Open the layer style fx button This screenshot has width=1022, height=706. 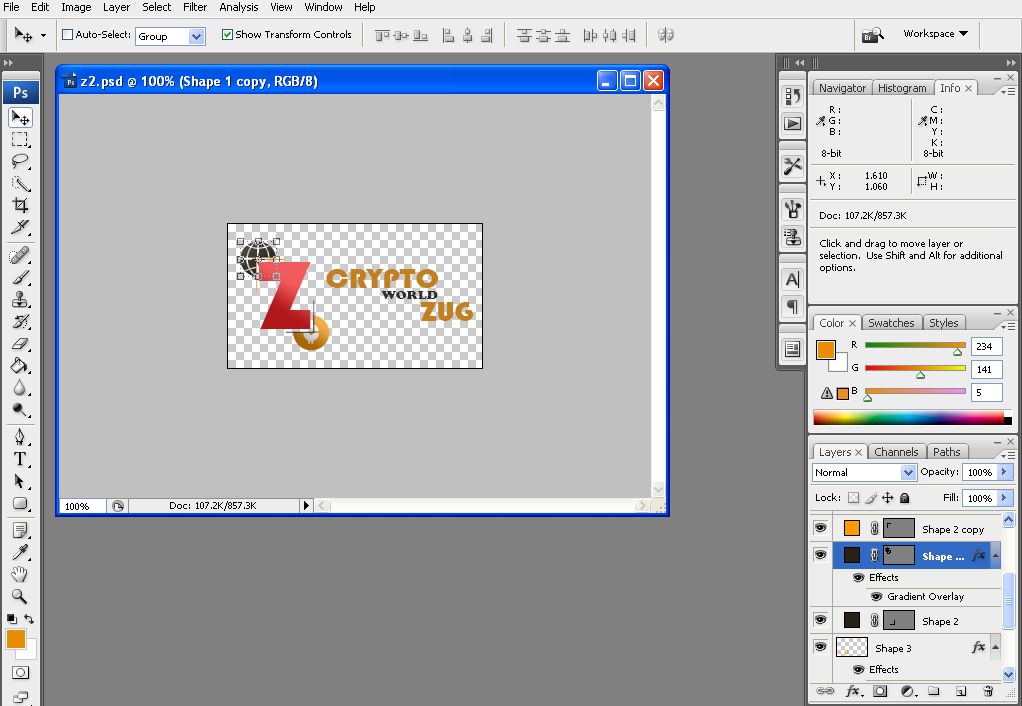853,691
